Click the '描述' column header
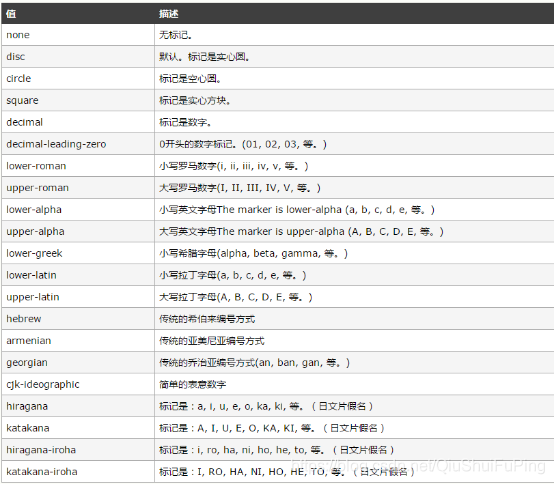 pos(169,14)
